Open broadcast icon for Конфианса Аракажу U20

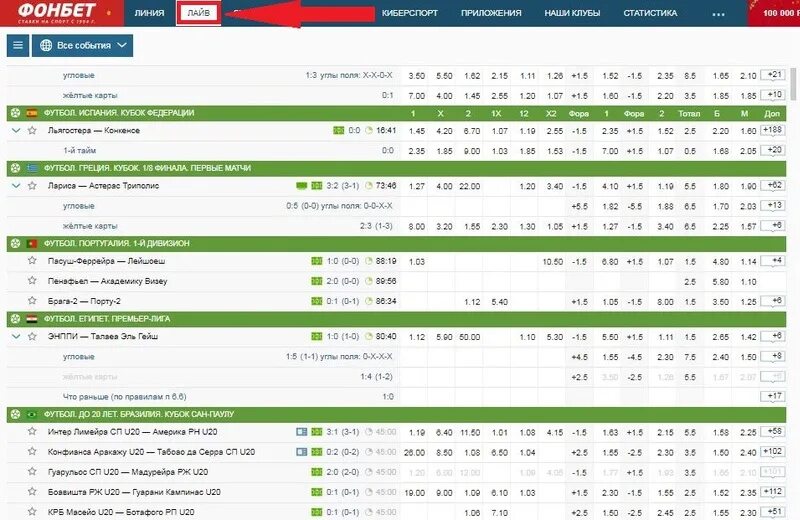pos(302,452)
